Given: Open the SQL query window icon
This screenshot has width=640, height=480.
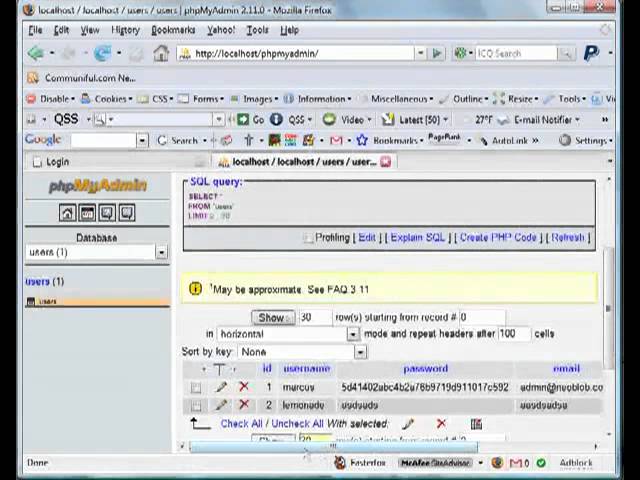Looking at the screenshot, I should point(87,213).
